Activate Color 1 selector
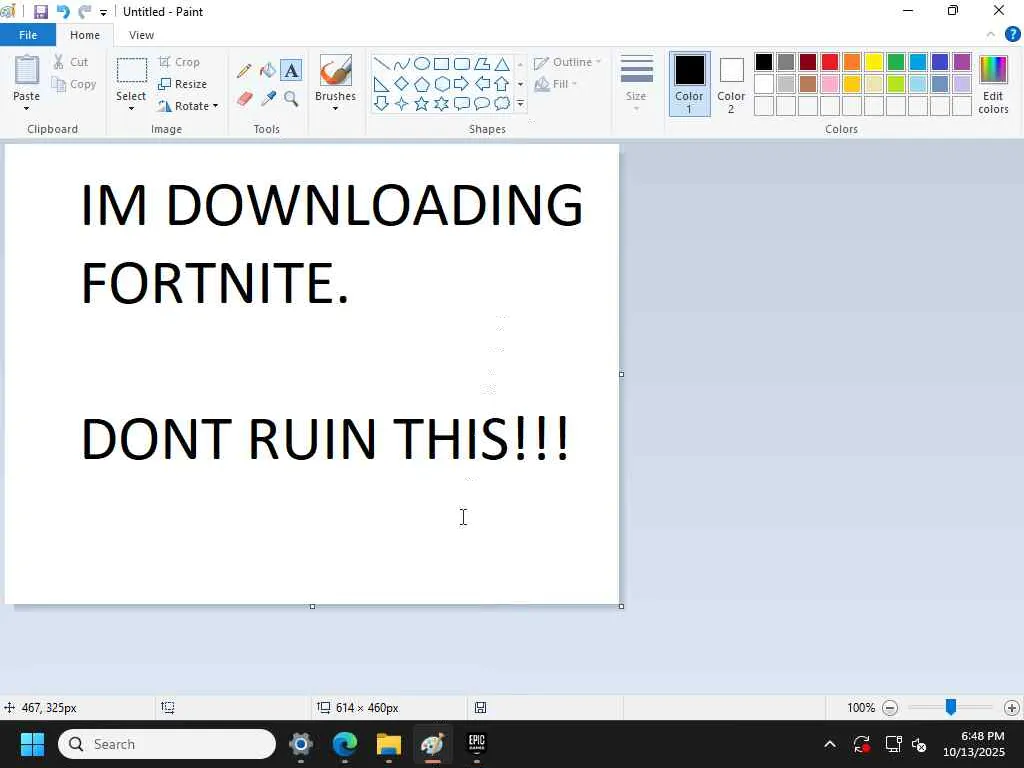 [690, 84]
